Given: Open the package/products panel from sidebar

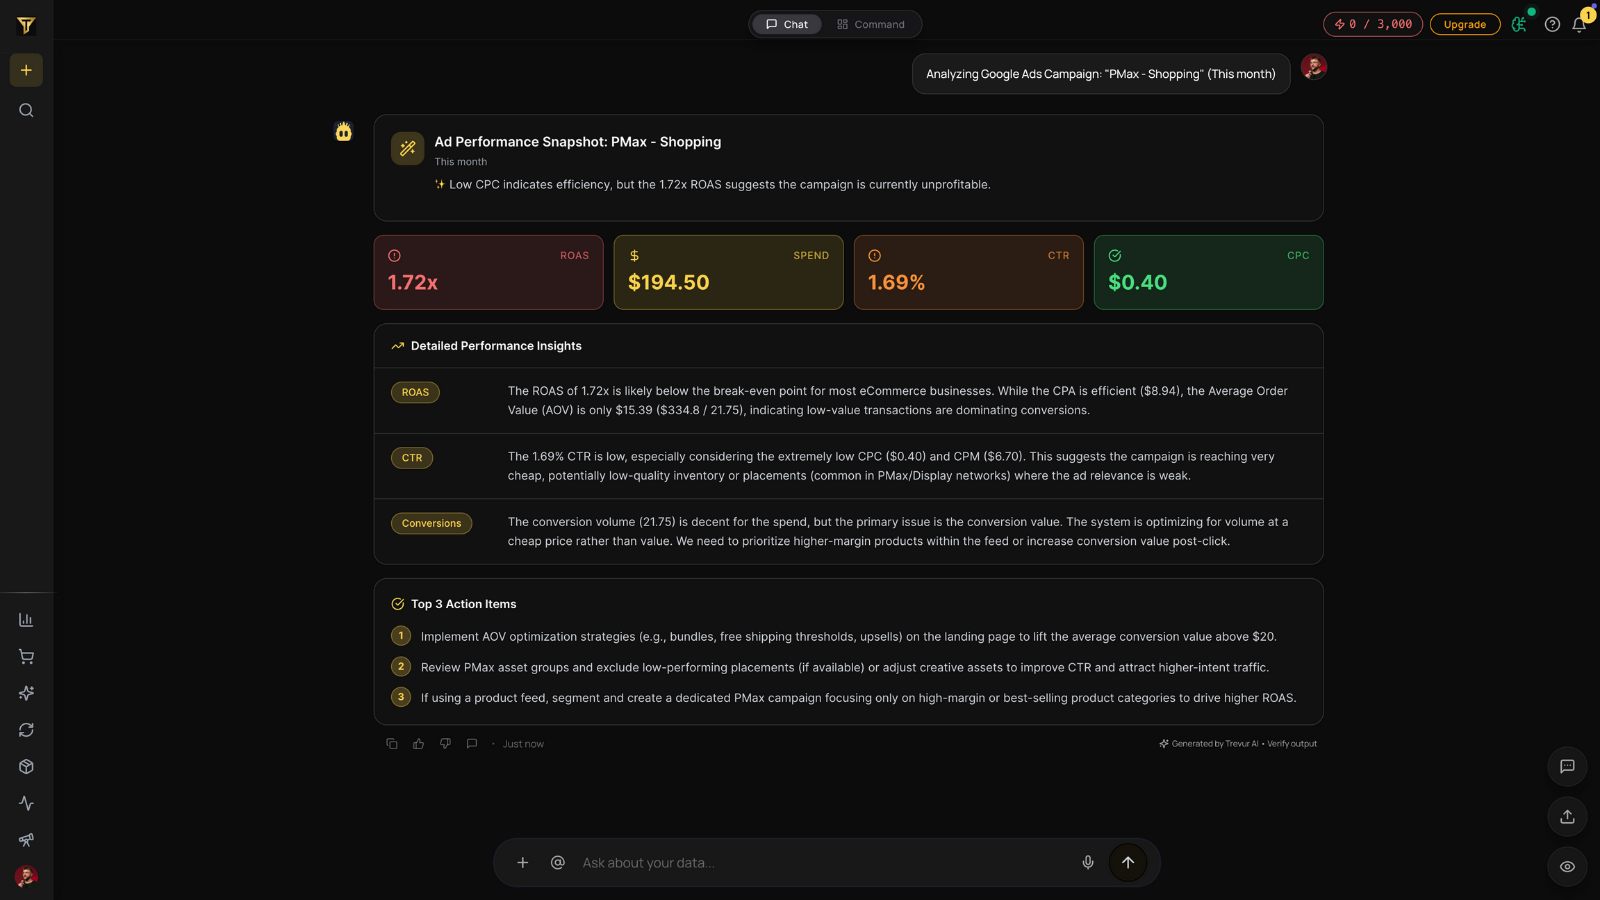Looking at the screenshot, I should 26,766.
